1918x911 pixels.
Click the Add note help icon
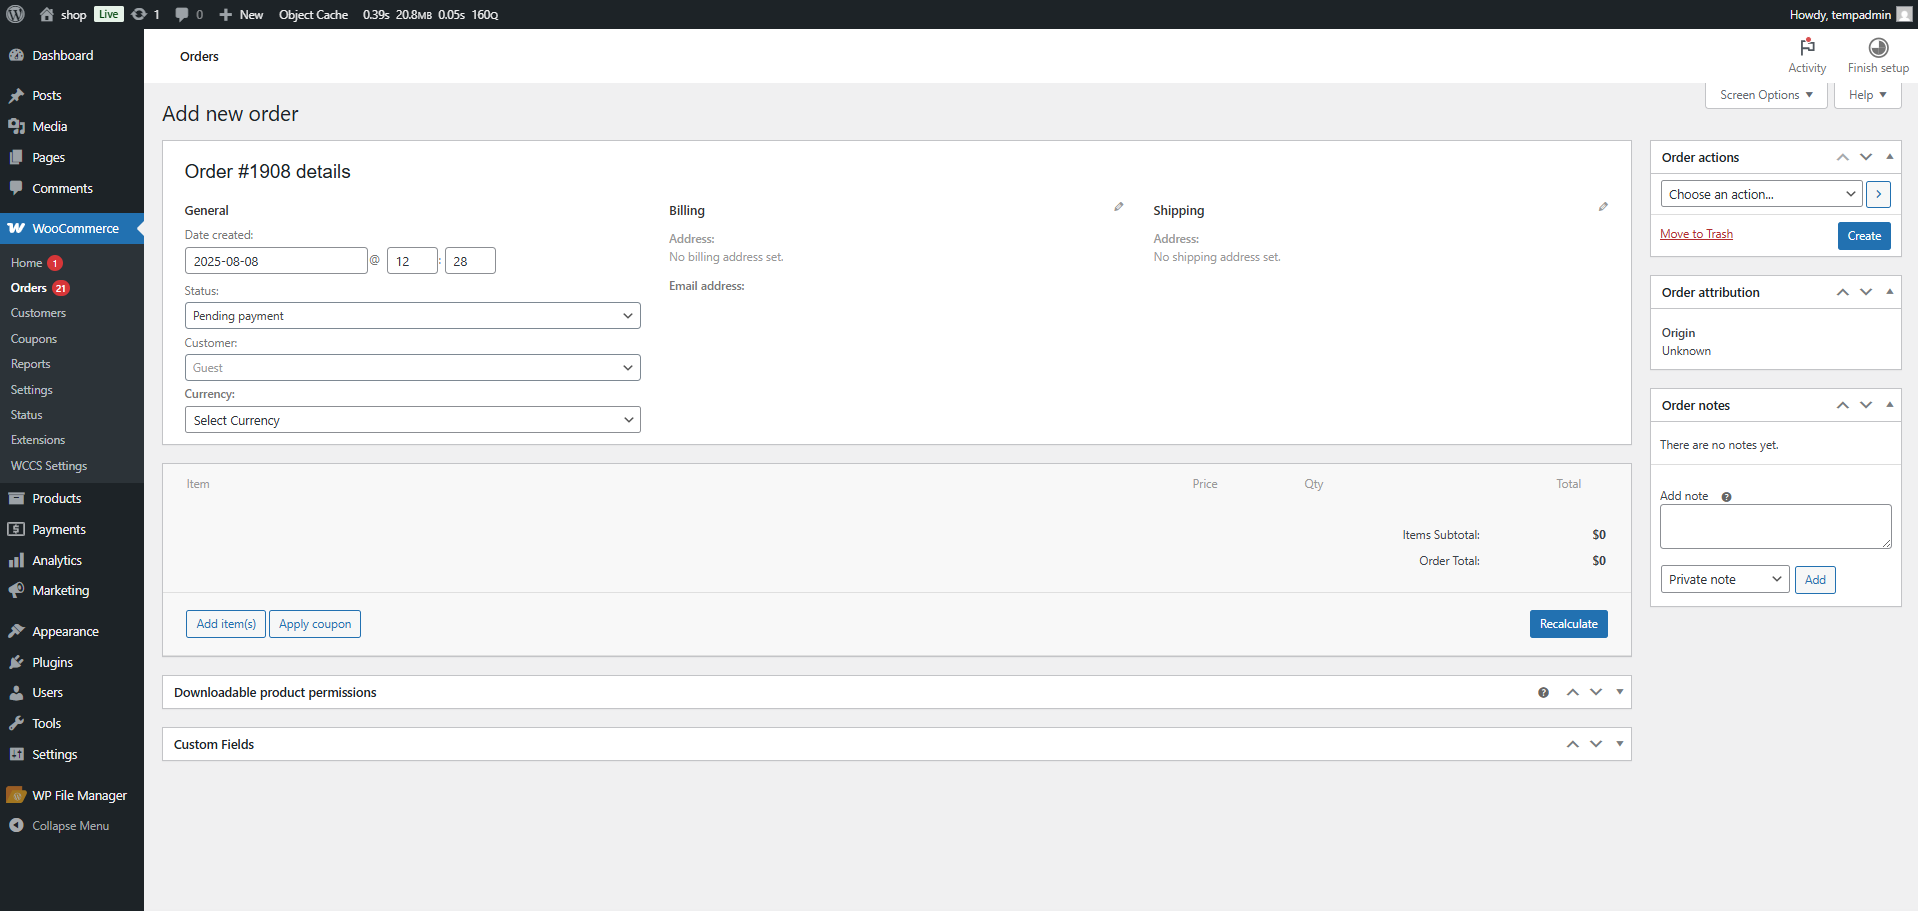click(x=1726, y=497)
